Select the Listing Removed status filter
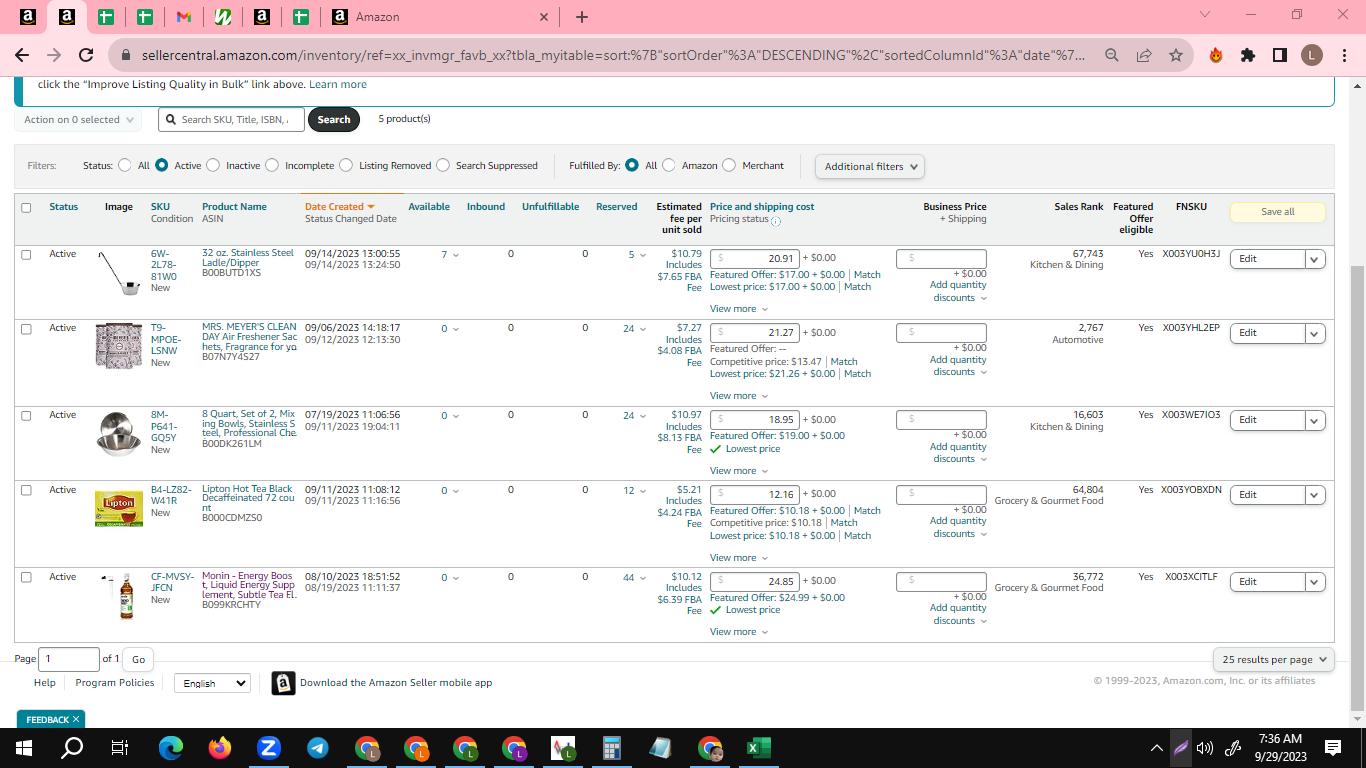 (346, 165)
